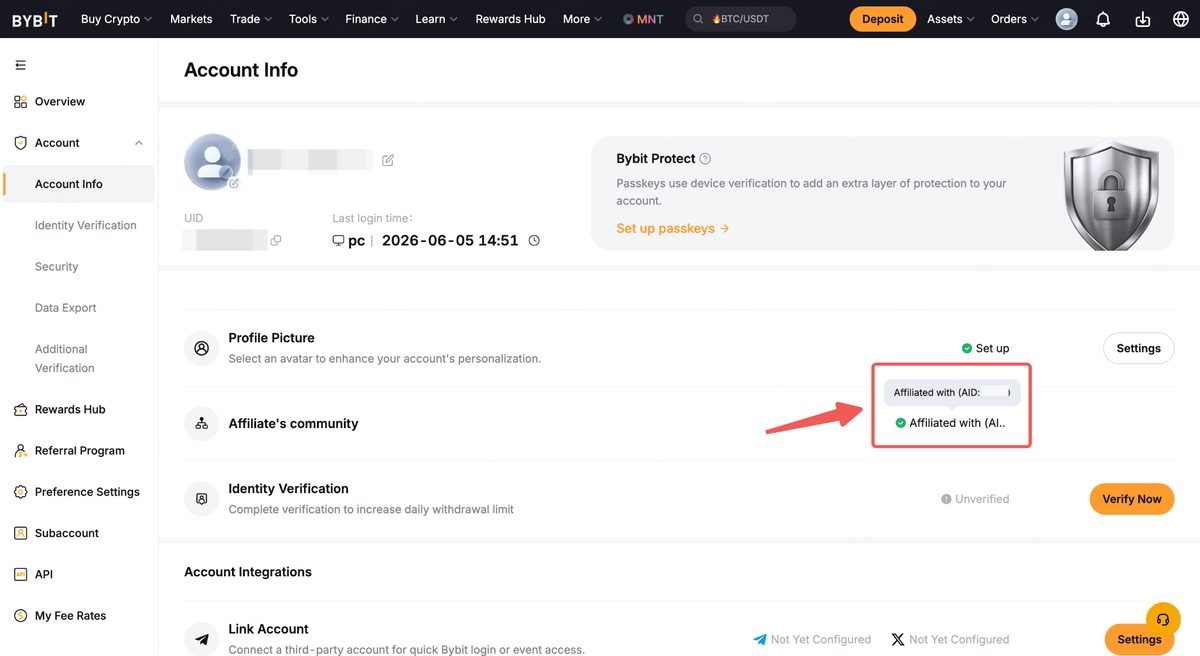The width and height of the screenshot is (1200, 656).
Task: Click the Link Account paper-plane icon
Action: [202, 639]
